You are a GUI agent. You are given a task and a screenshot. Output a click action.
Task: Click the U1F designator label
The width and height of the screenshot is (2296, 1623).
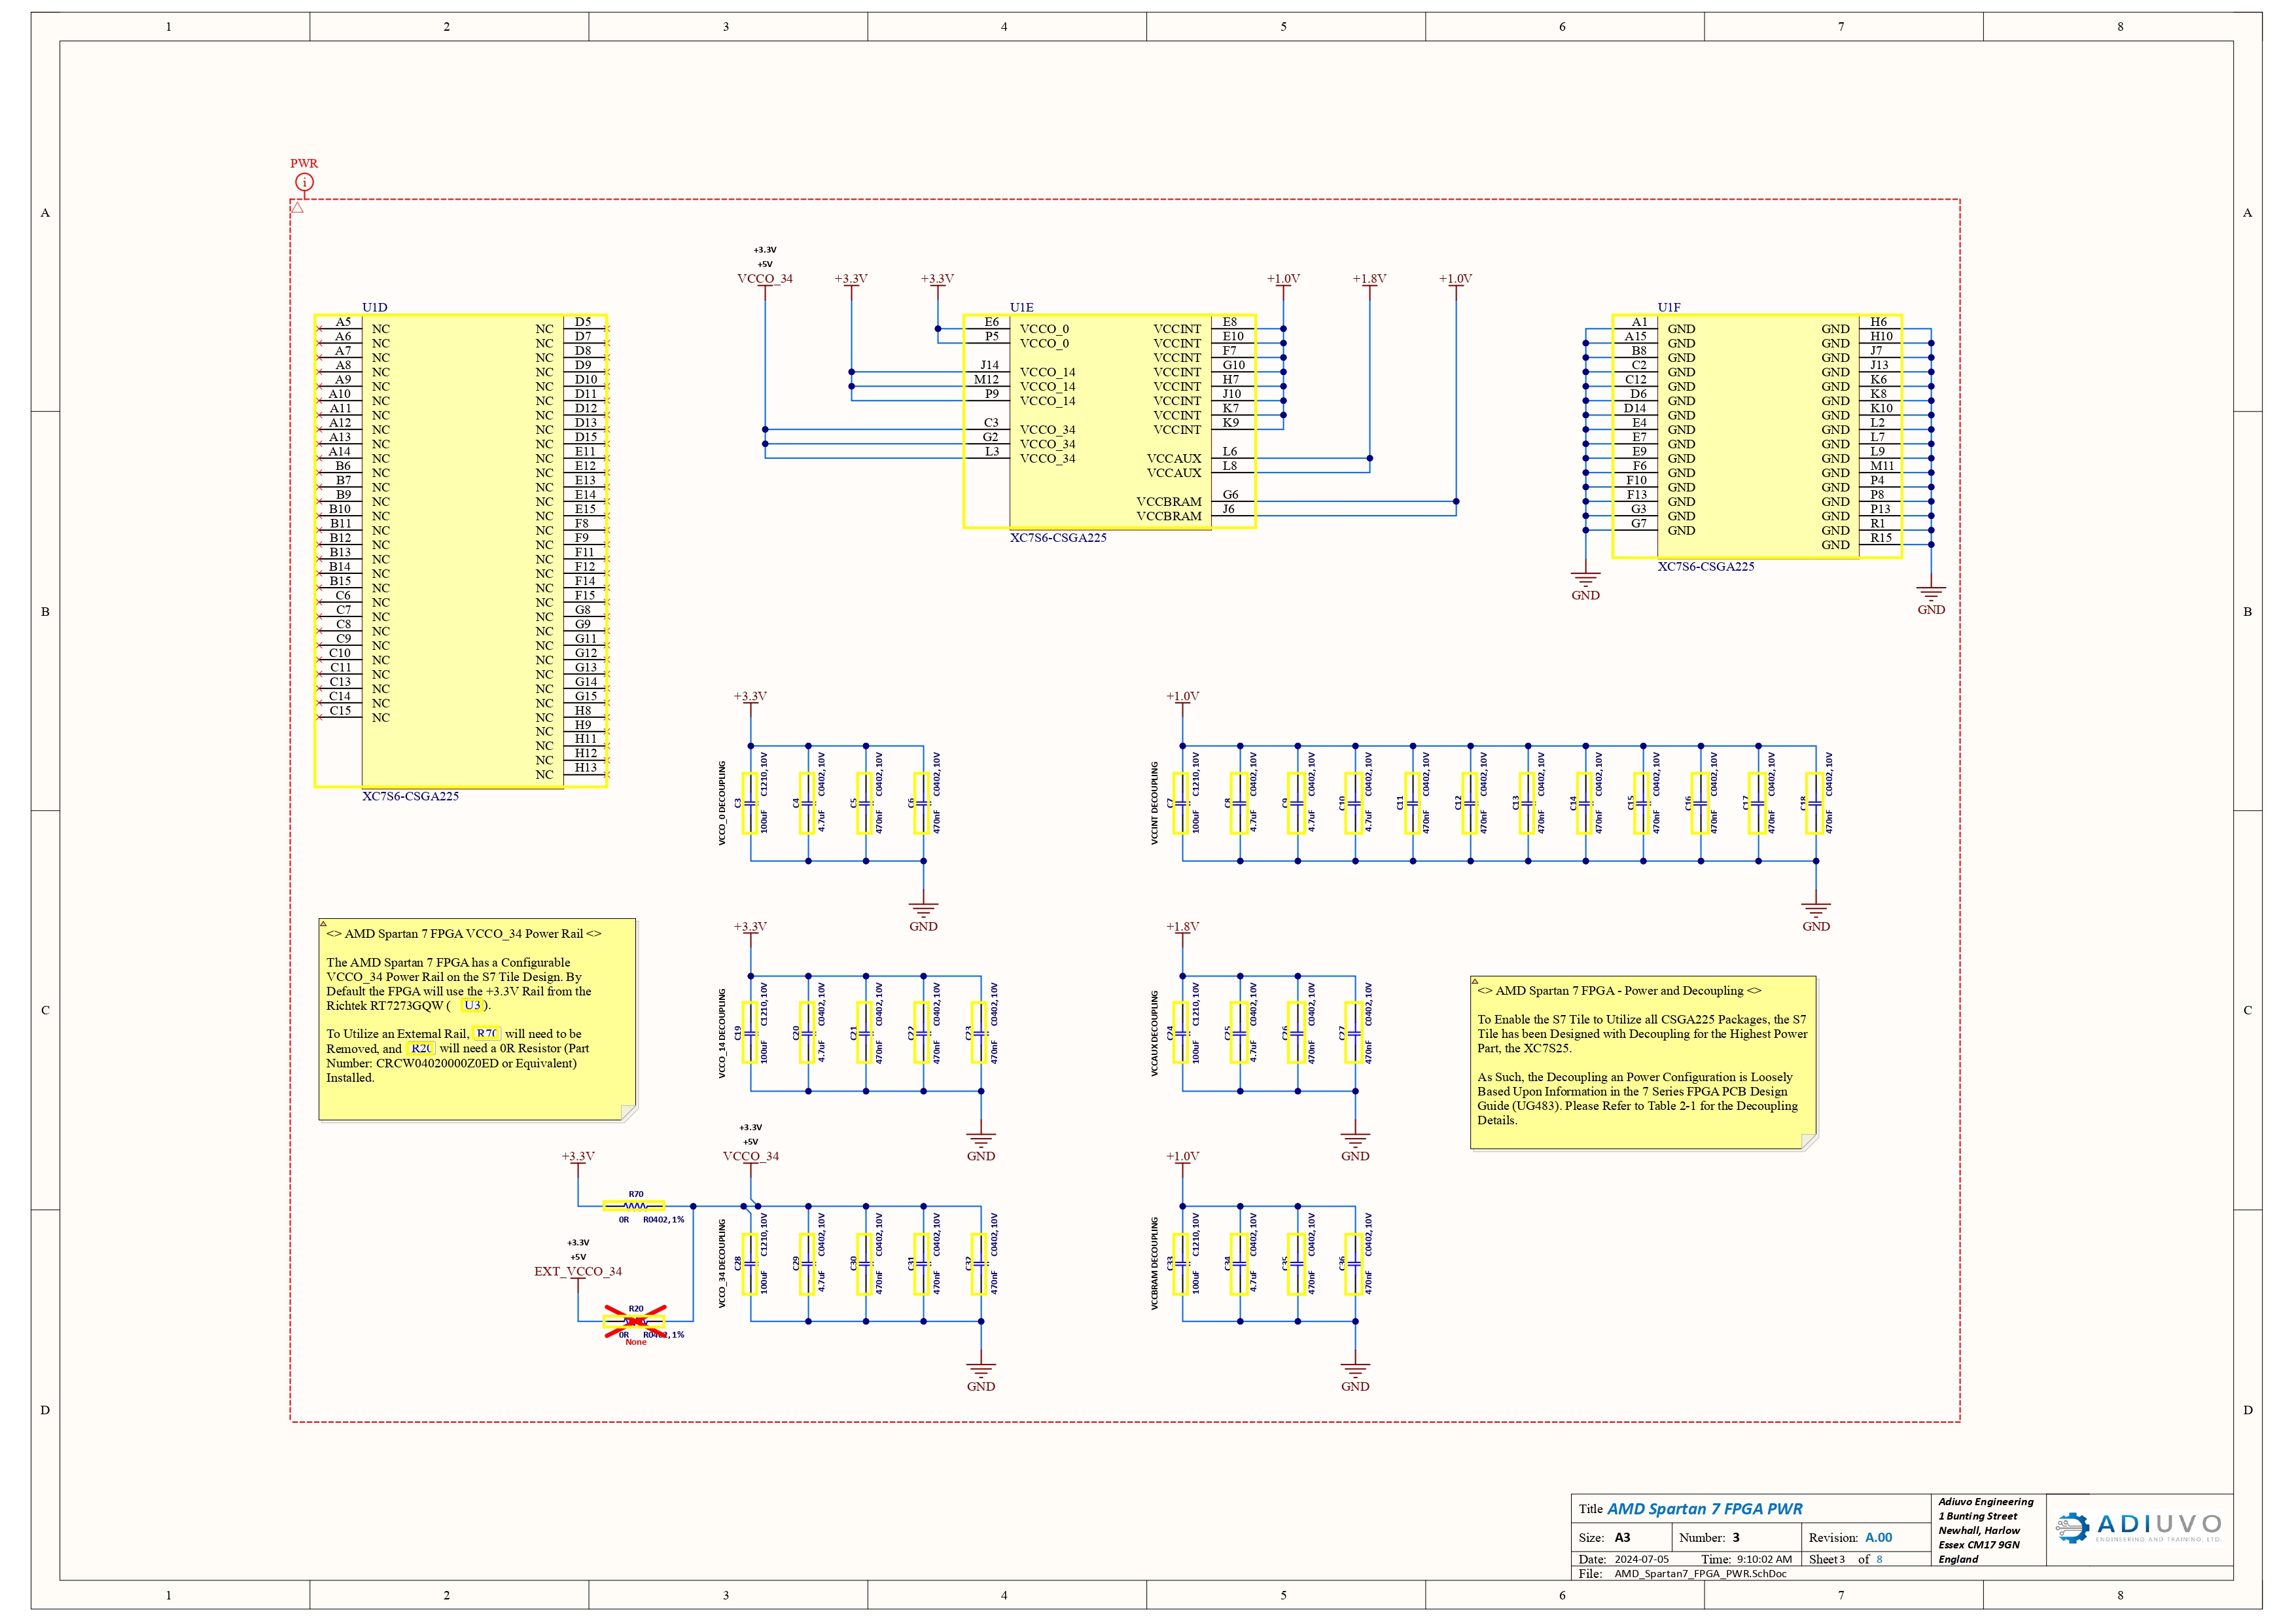[1669, 307]
